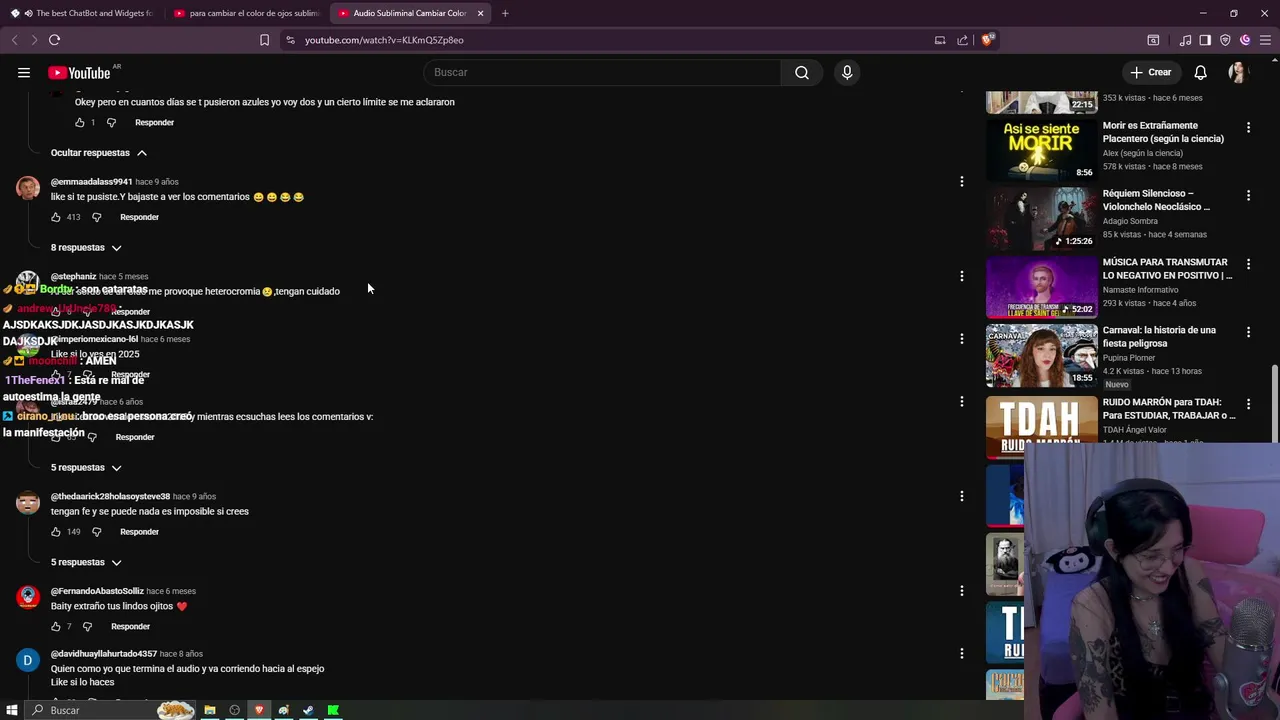
Task: Reload the page in the browser
Action: point(54,40)
